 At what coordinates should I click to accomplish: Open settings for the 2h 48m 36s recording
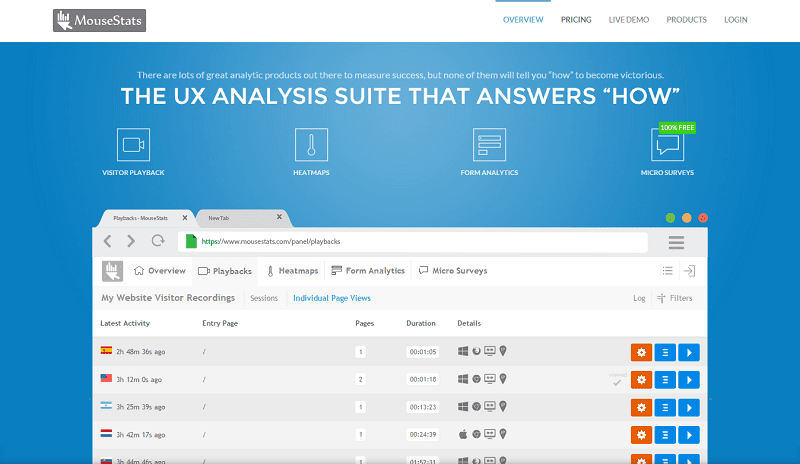[641, 352]
